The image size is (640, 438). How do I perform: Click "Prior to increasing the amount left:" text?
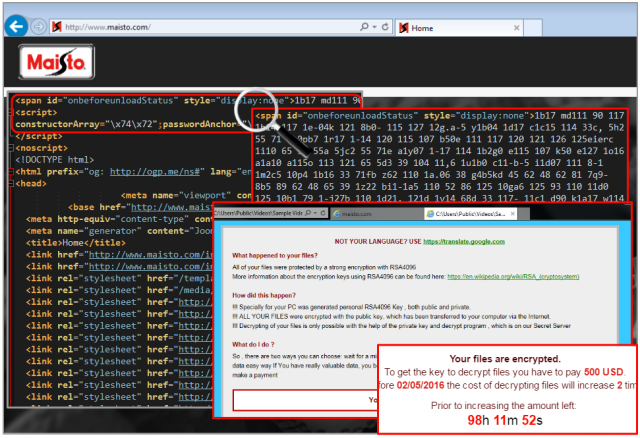coord(503,406)
